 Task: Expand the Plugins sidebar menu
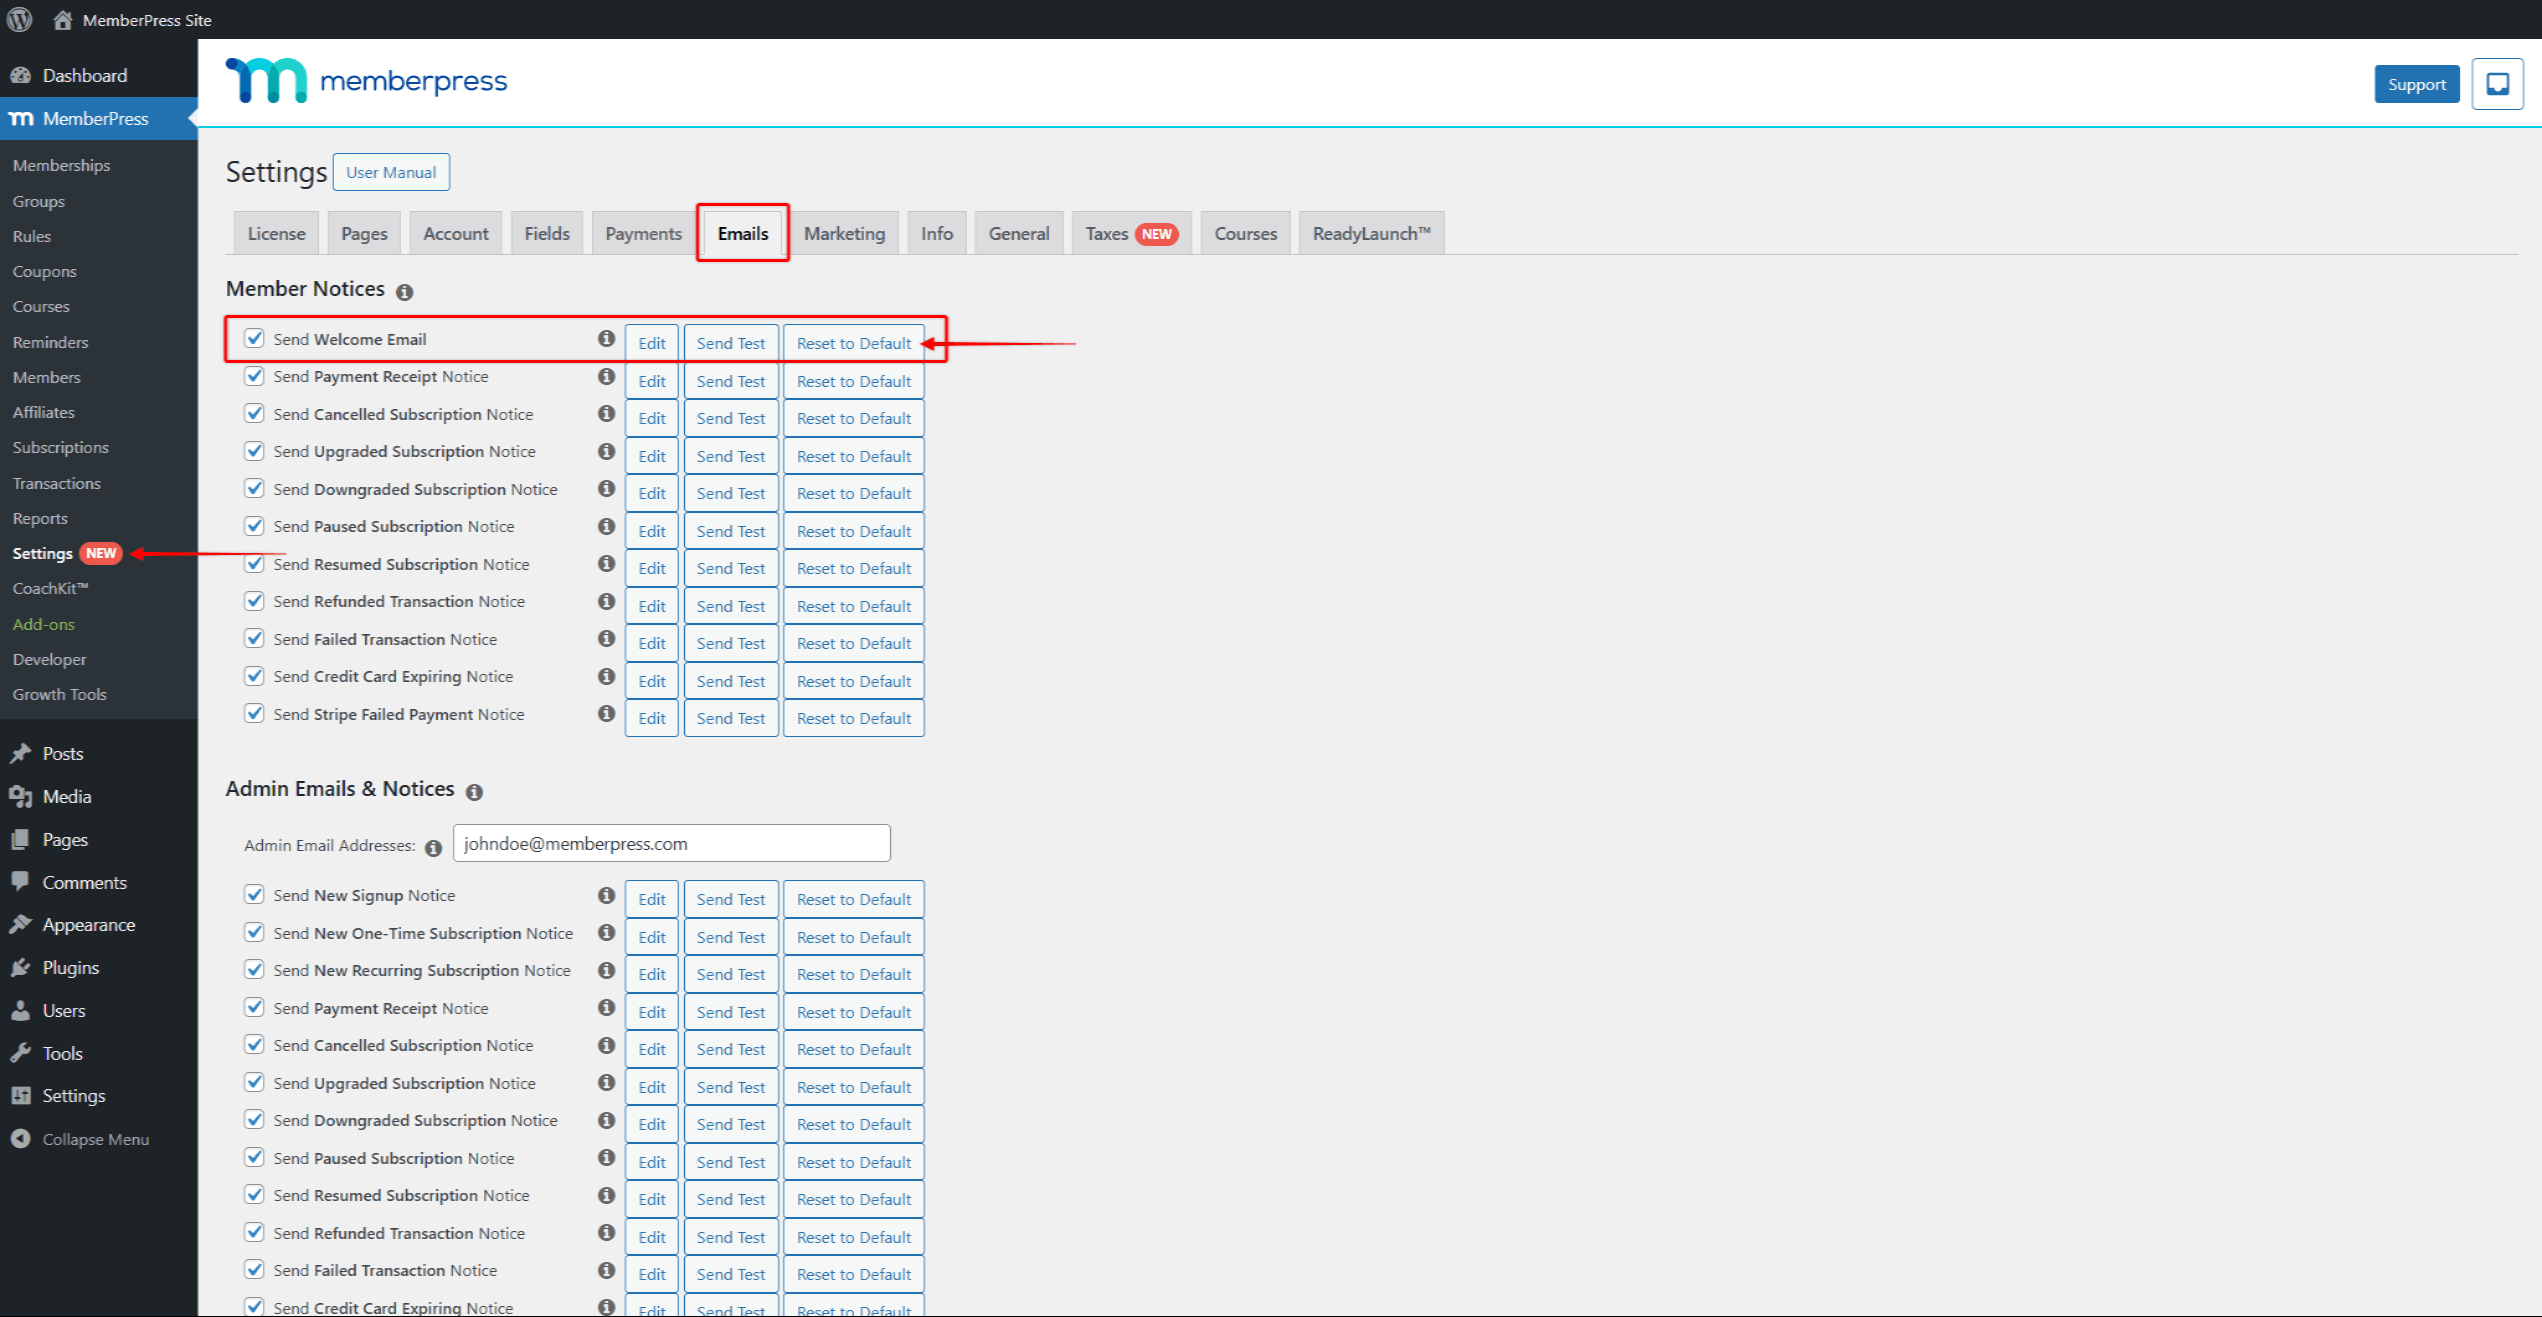(70, 967)
